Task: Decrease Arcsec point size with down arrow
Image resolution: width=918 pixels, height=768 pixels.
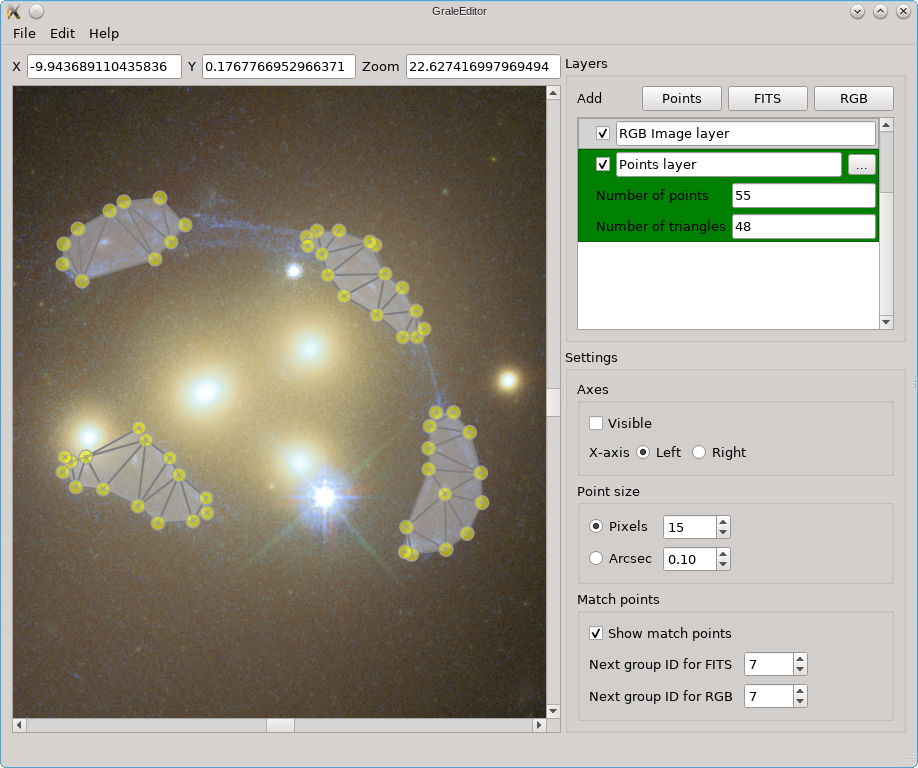Action: click(x=723, y=564)
